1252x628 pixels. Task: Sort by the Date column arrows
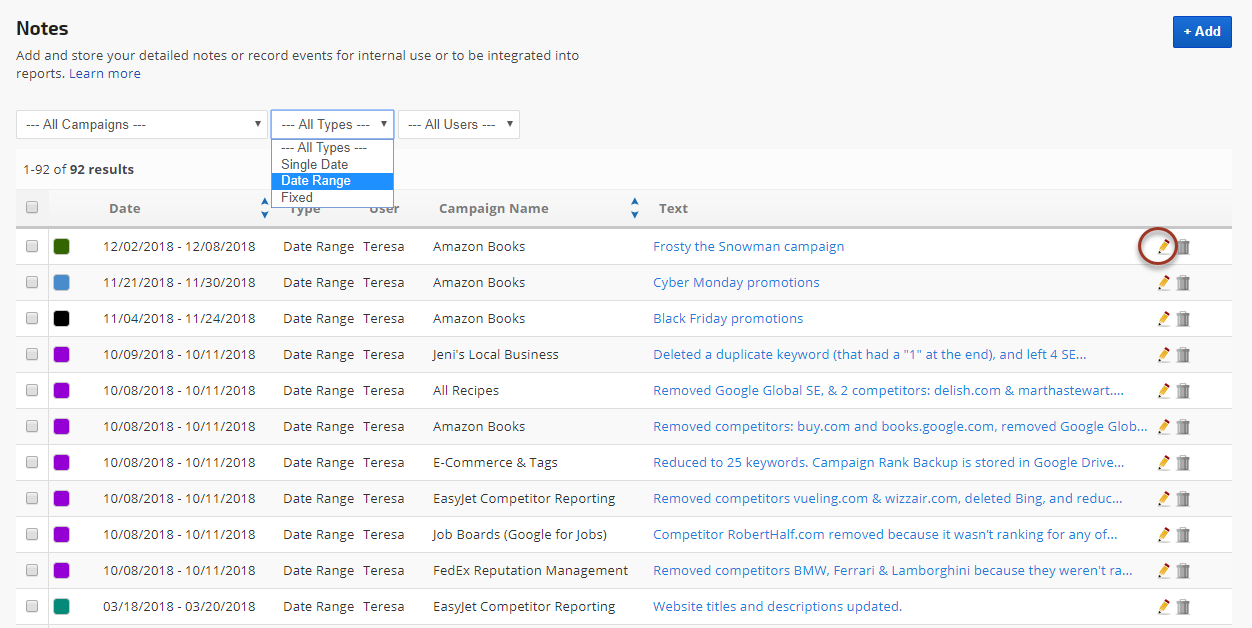coord(264,208)
